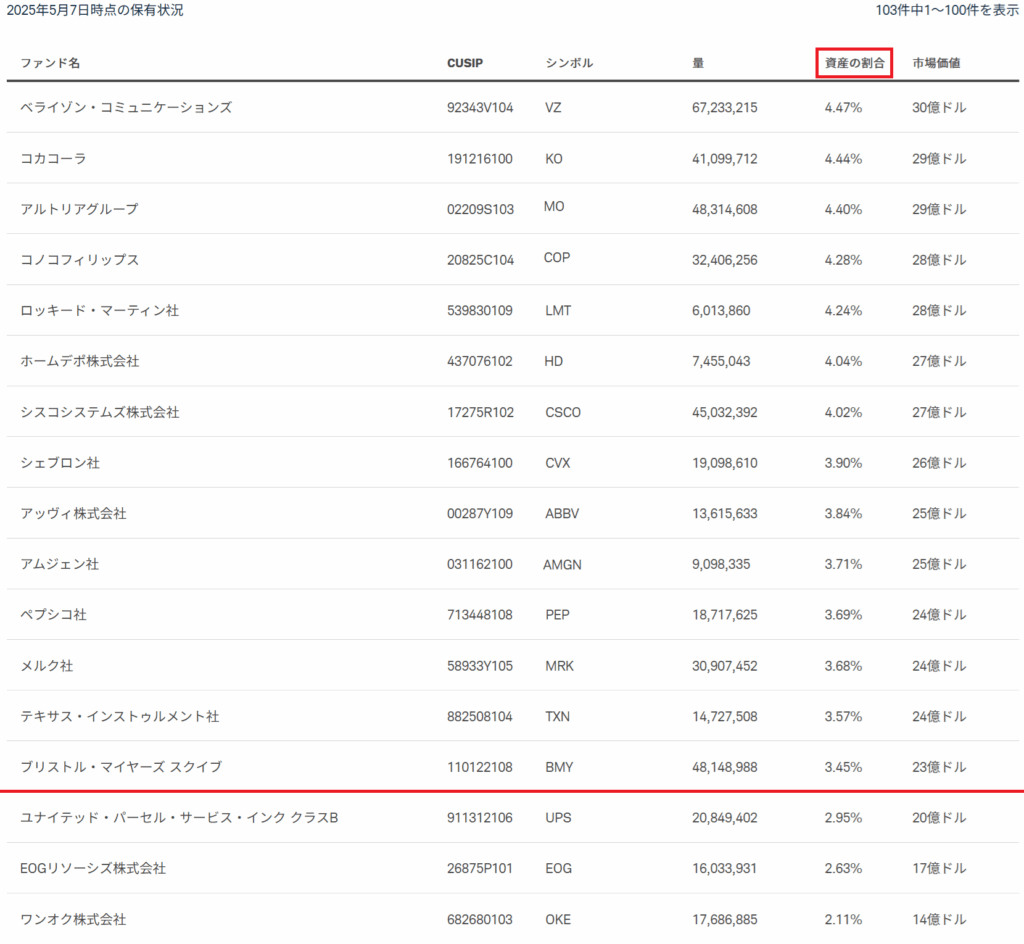Select the シスコシステムズ株式会社 fund name
Screen dimensions: 1024x944
(99, 412)
